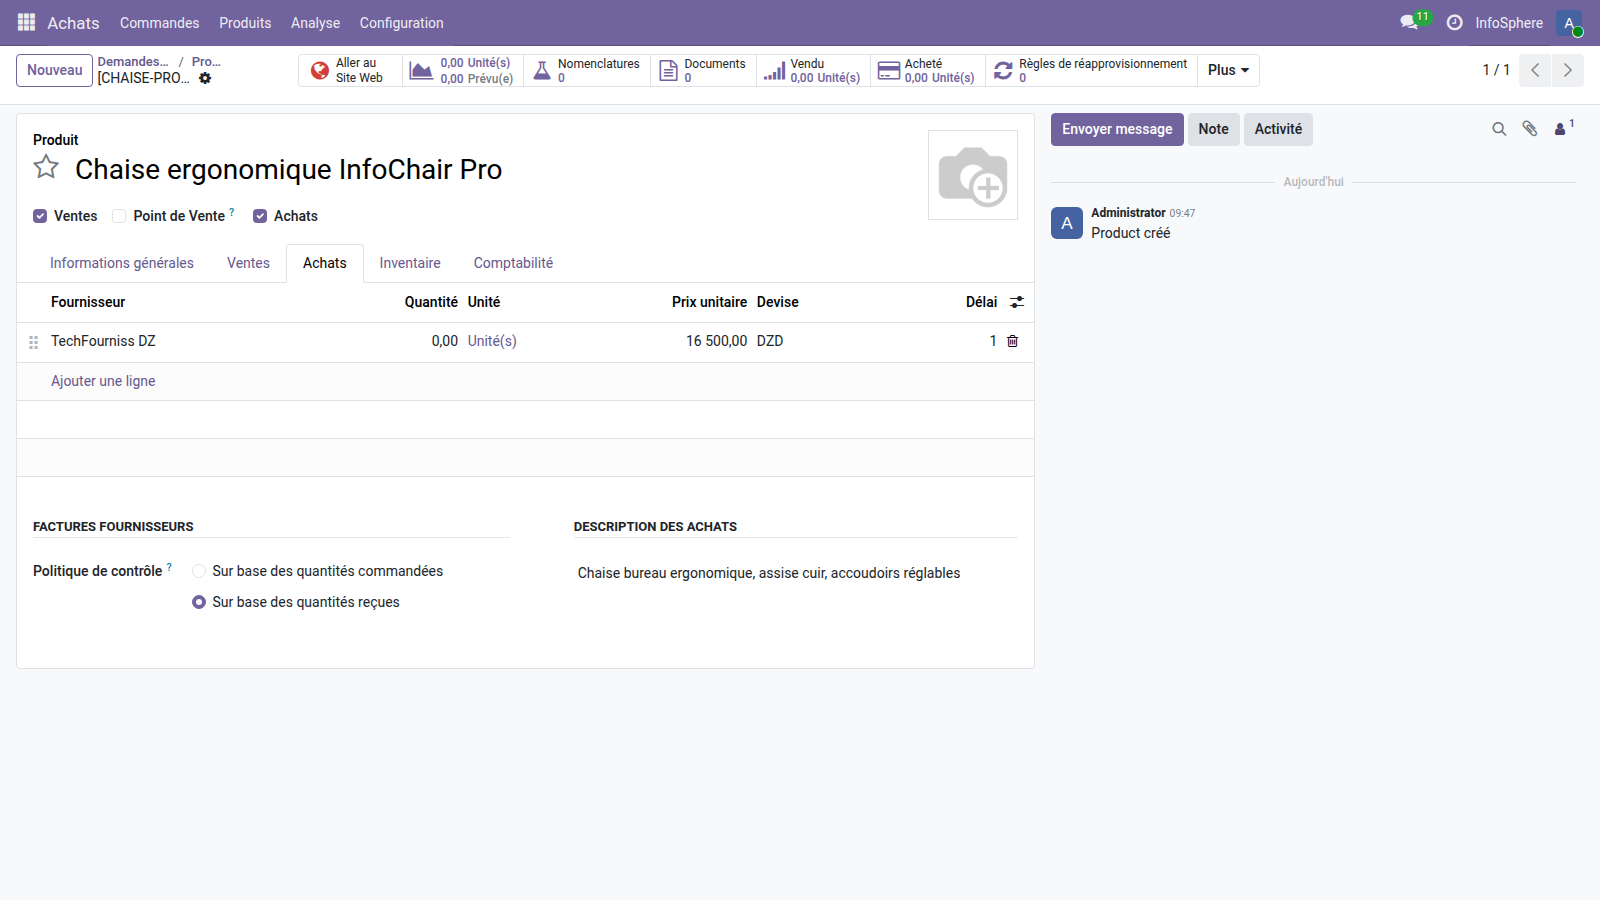Uncheck the Ventes checkbox

click(x=40, y=216)
